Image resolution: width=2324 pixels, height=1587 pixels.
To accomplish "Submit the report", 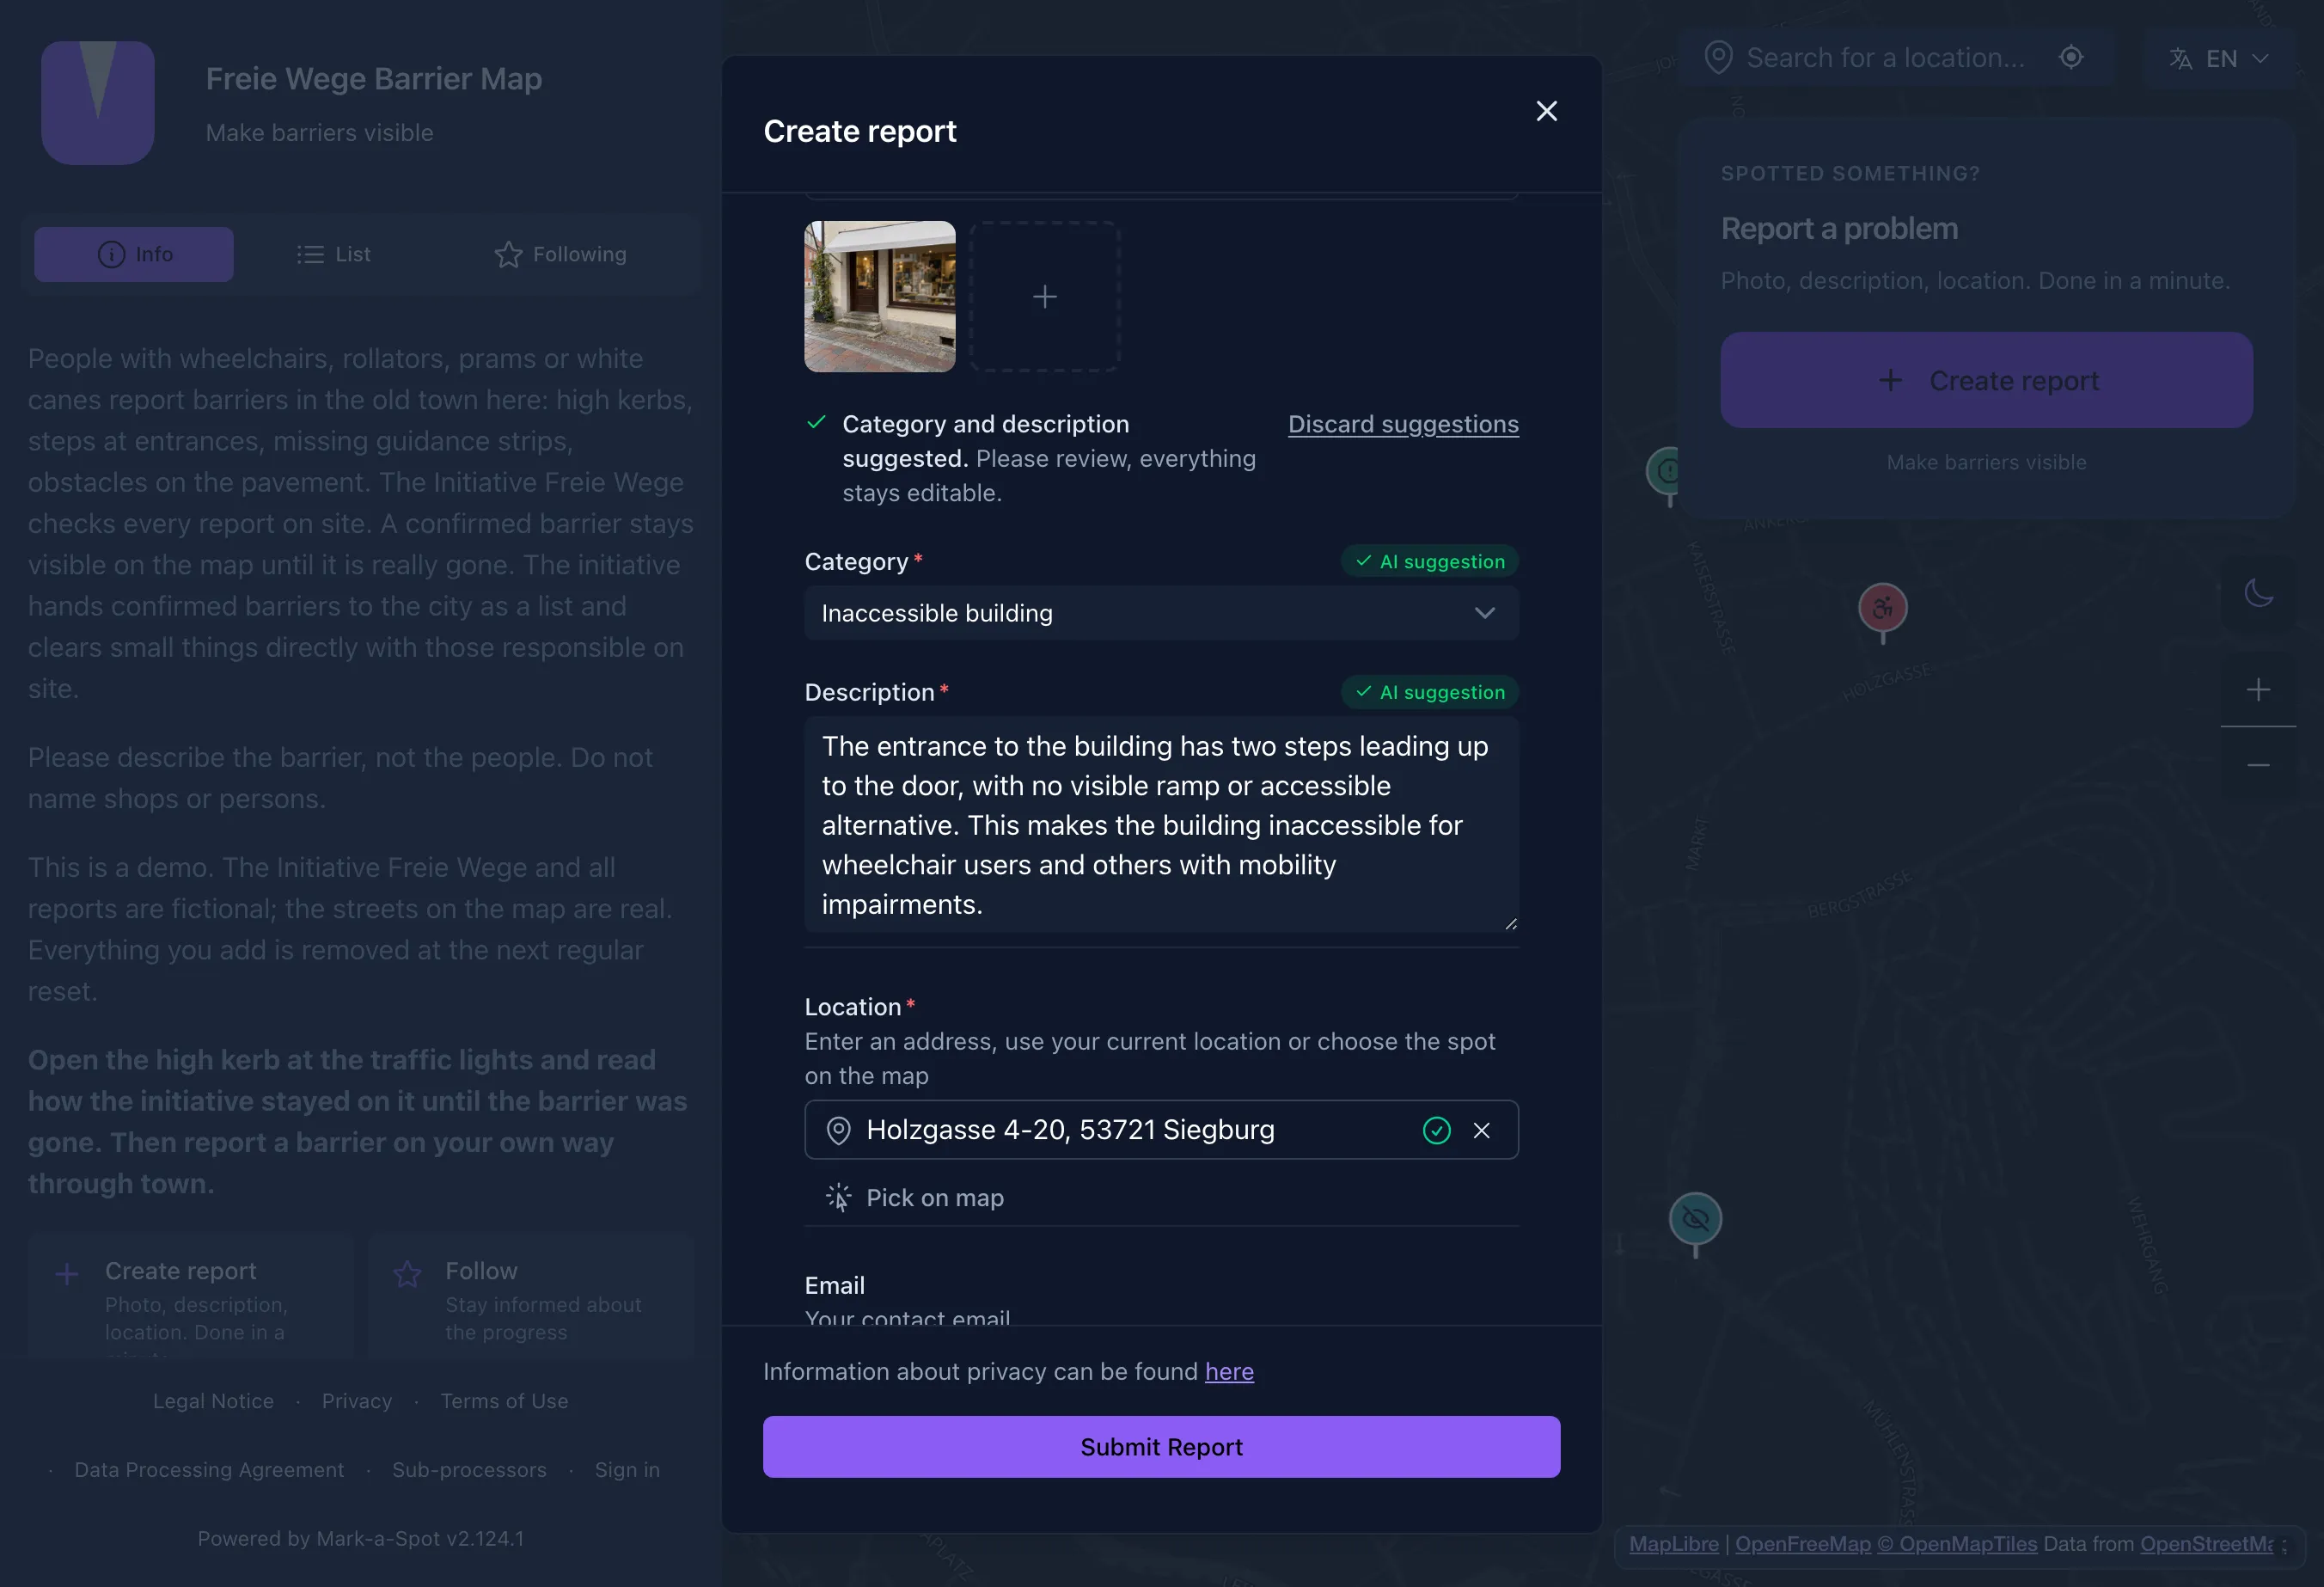I will (x=1161, y=1447).
